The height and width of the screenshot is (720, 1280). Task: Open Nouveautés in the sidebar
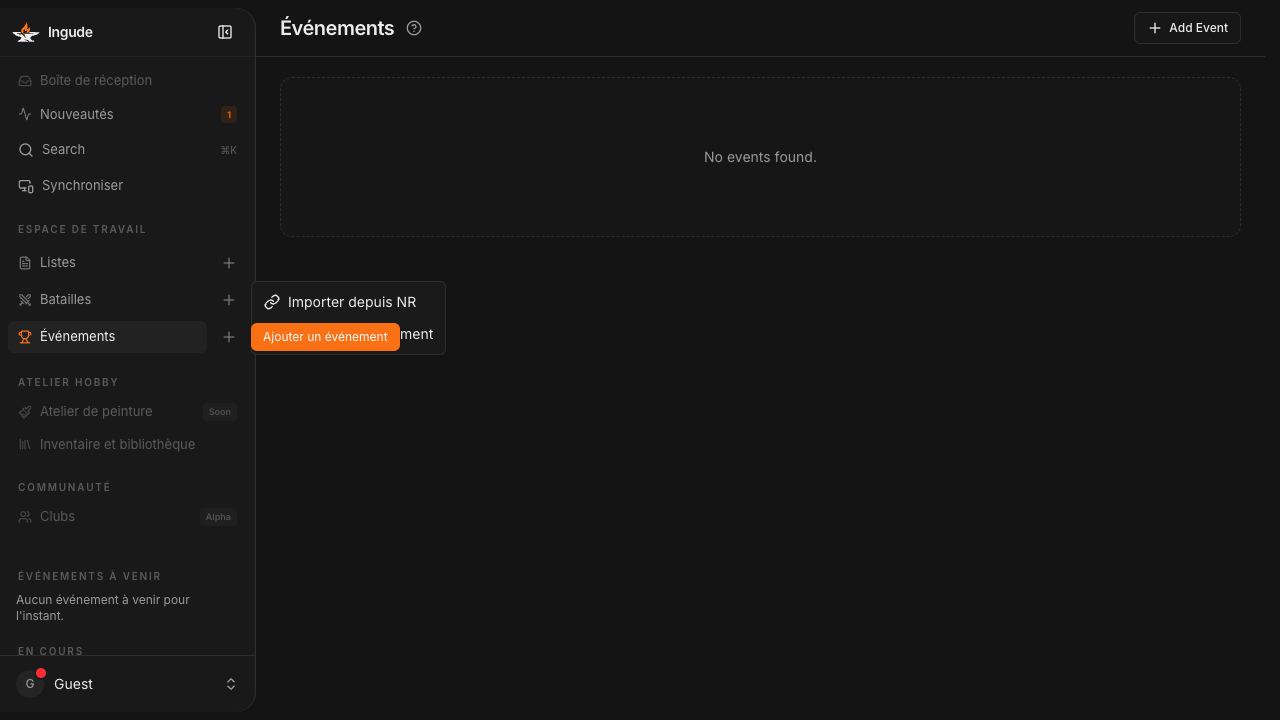click(x=127, y=114)
